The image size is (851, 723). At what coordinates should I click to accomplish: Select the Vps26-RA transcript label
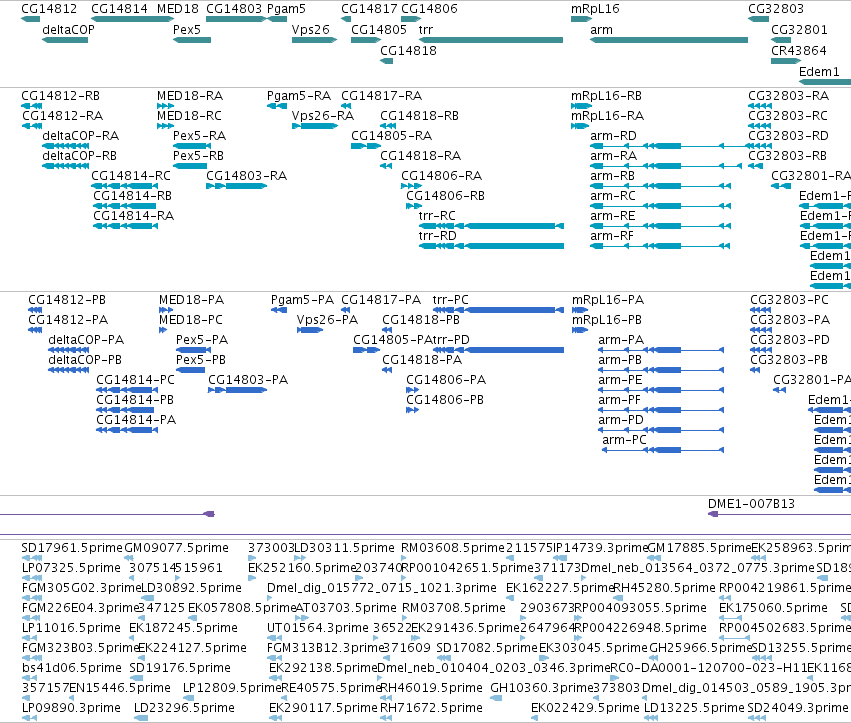[322, 116]
